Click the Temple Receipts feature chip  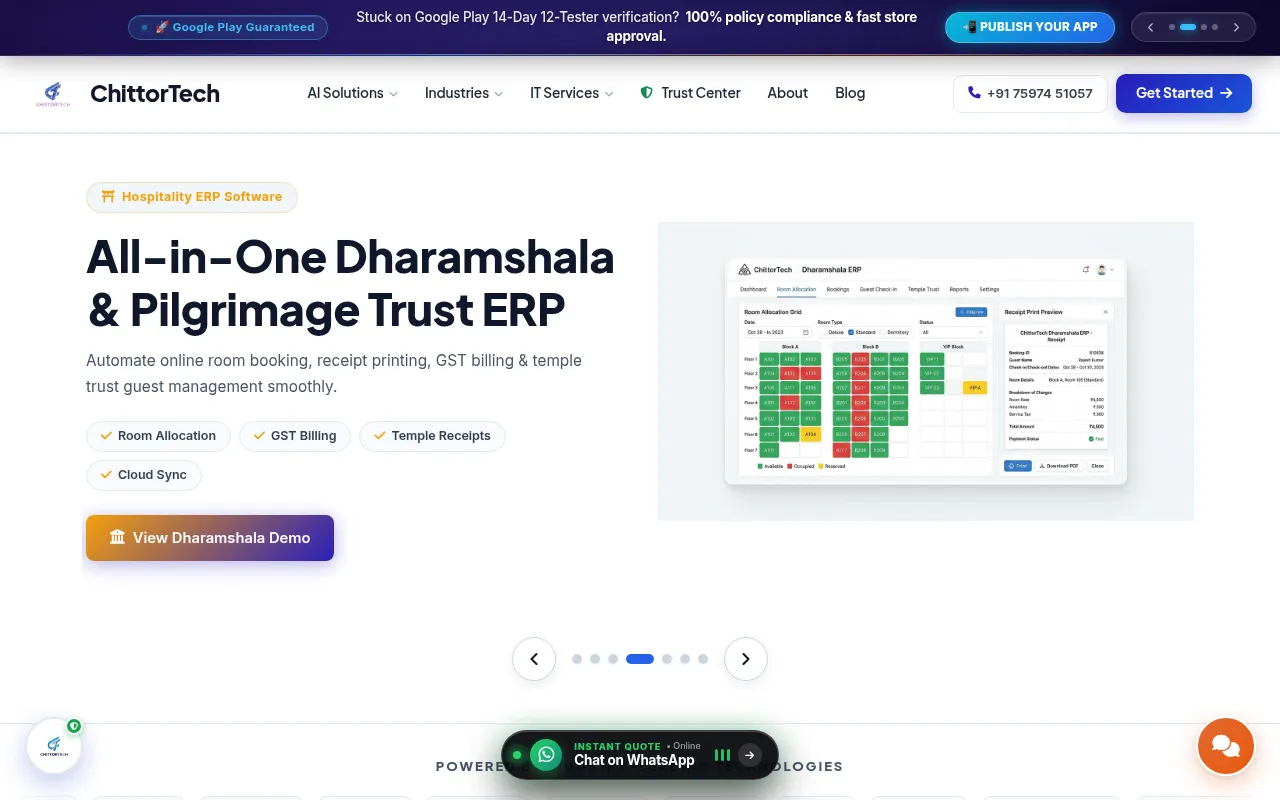point(432,436)
